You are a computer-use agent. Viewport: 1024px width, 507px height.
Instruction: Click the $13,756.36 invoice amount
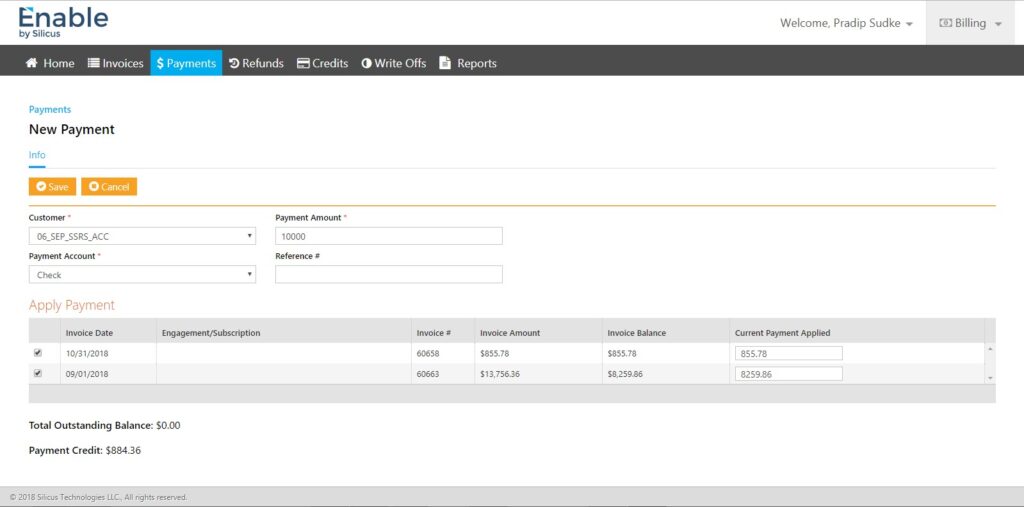click(x=500, y=374)
